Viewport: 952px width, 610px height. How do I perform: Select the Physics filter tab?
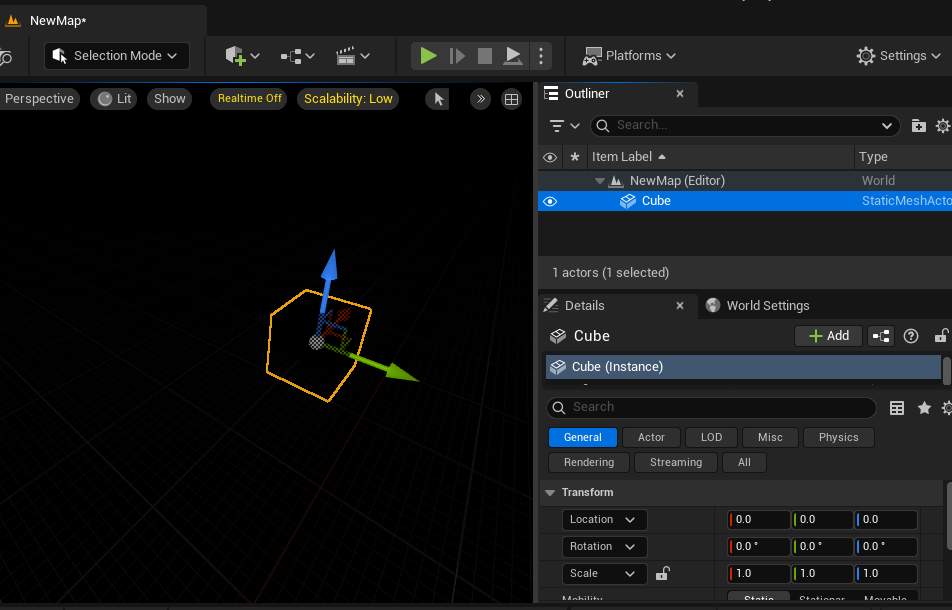pyautogui.click(x=838, y=438)
